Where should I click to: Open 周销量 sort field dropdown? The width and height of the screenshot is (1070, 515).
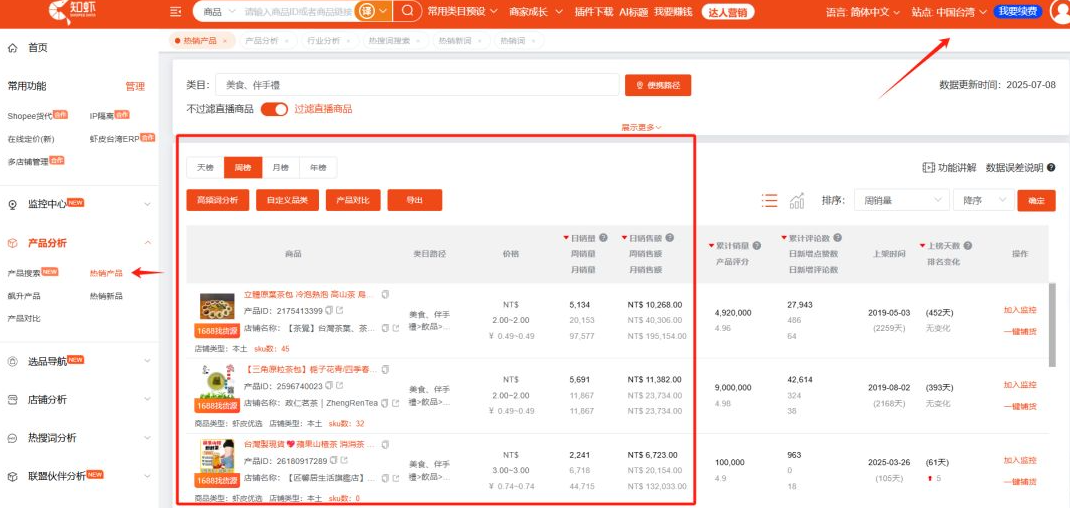(x=901, y=201)
